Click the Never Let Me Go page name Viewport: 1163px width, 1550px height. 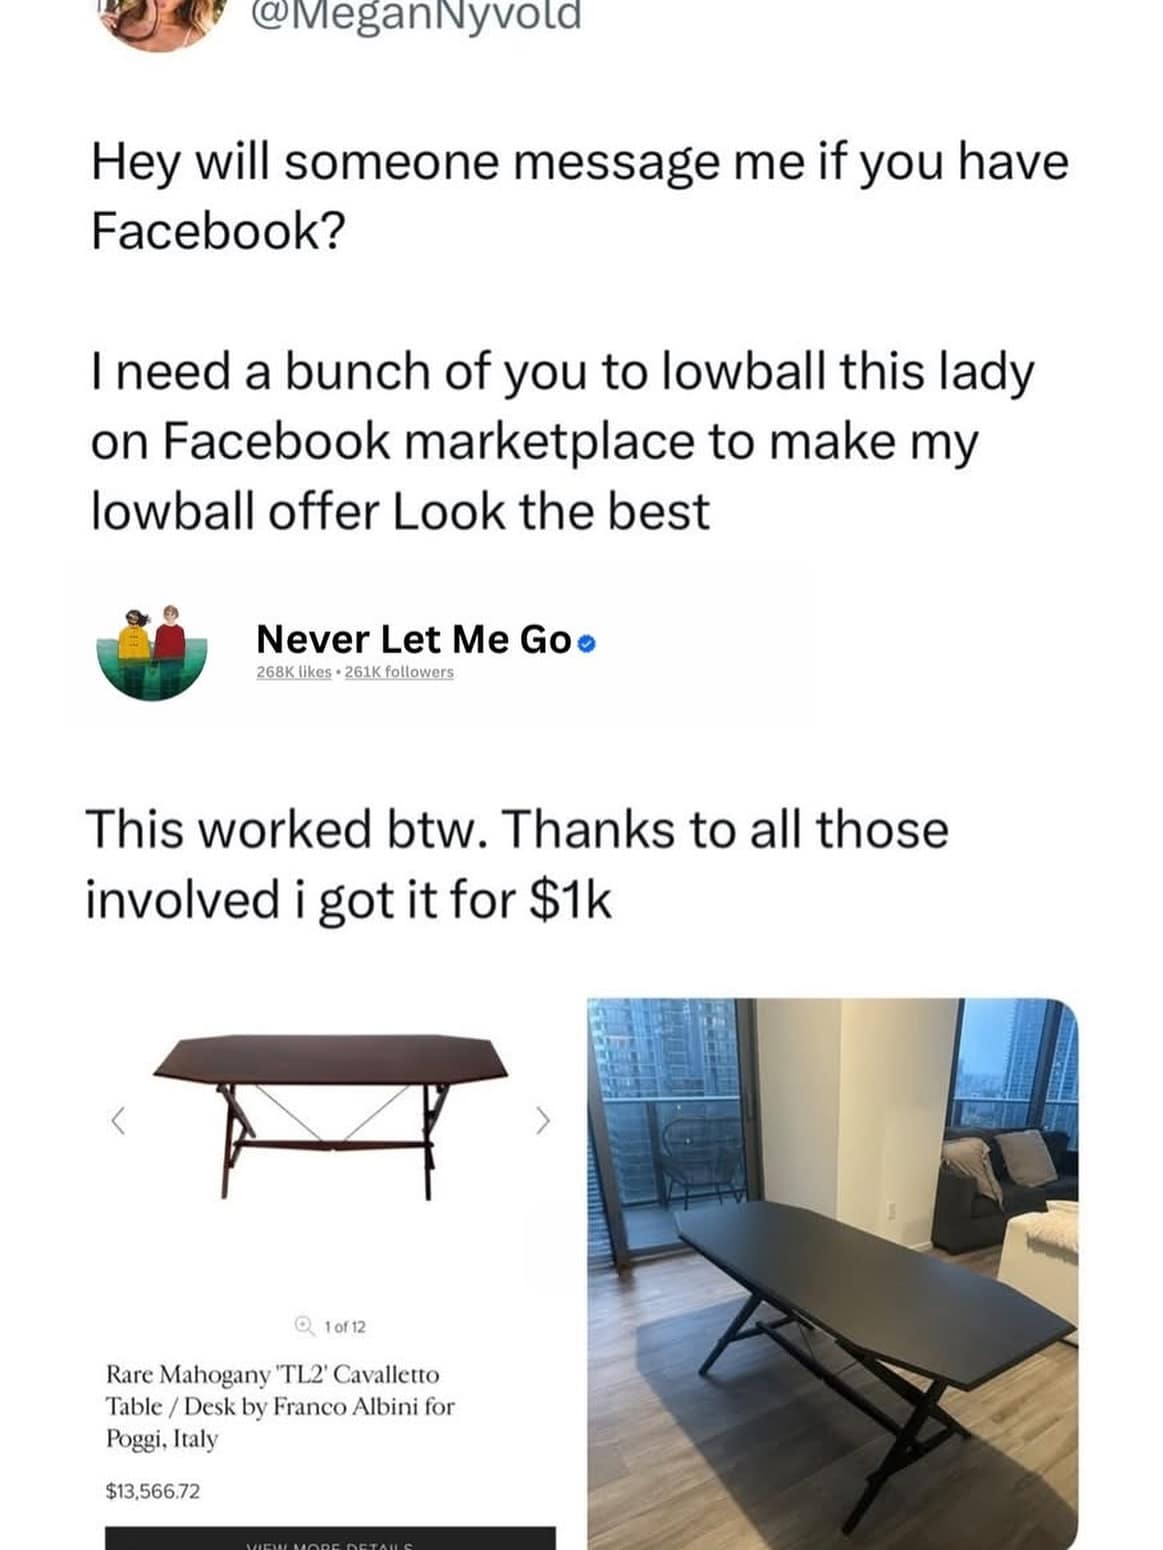(414, 639)
